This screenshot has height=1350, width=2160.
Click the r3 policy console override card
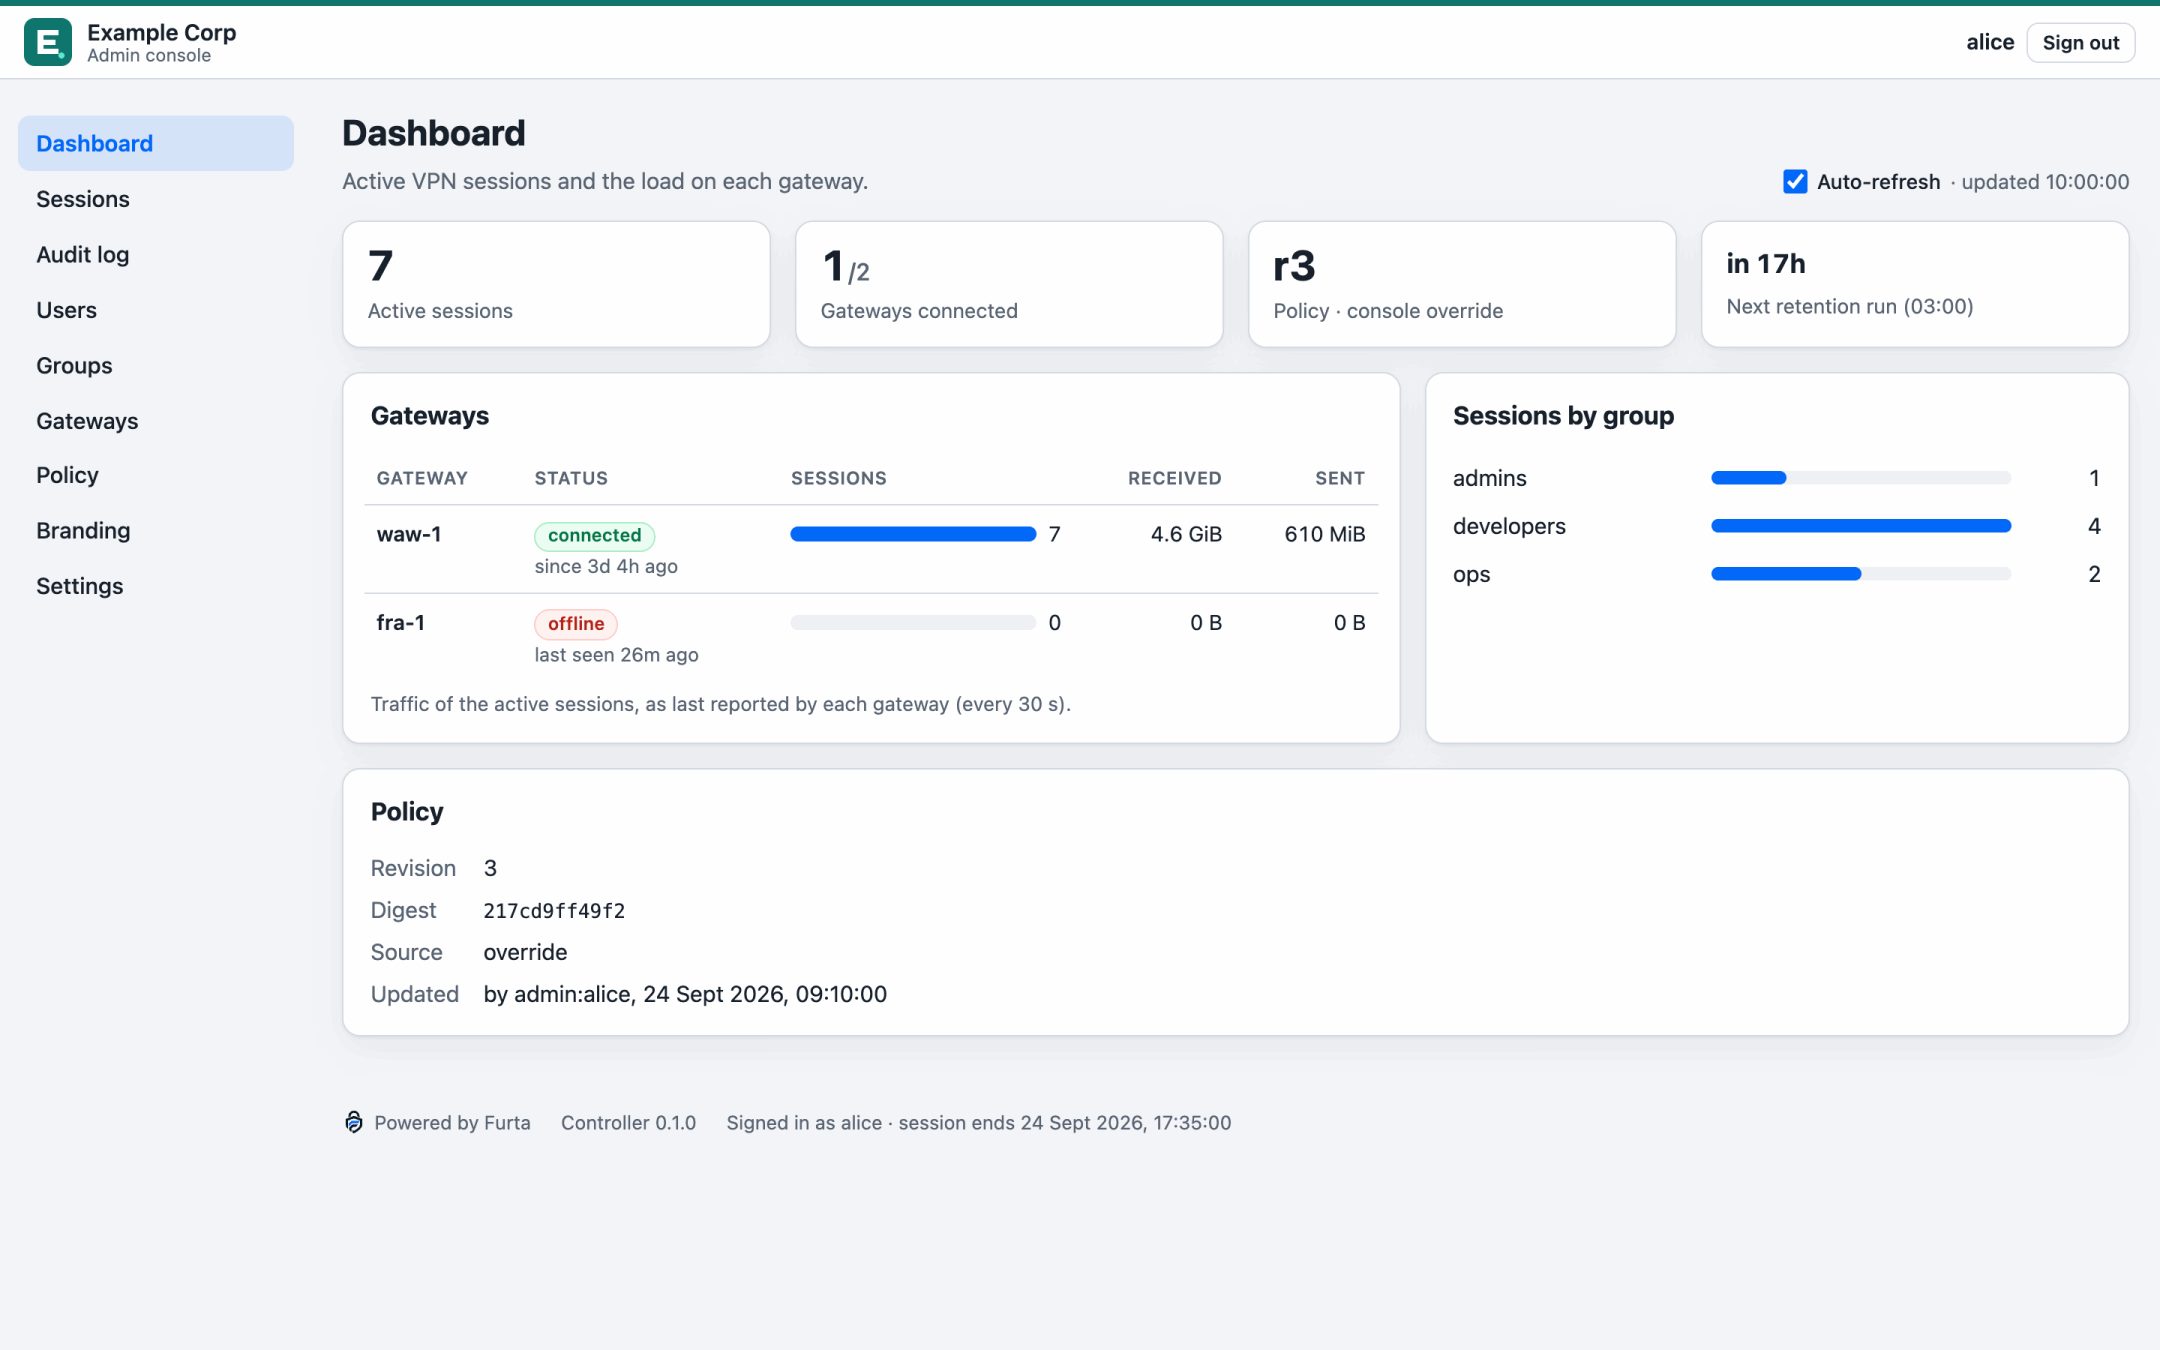click(1462, 284)
